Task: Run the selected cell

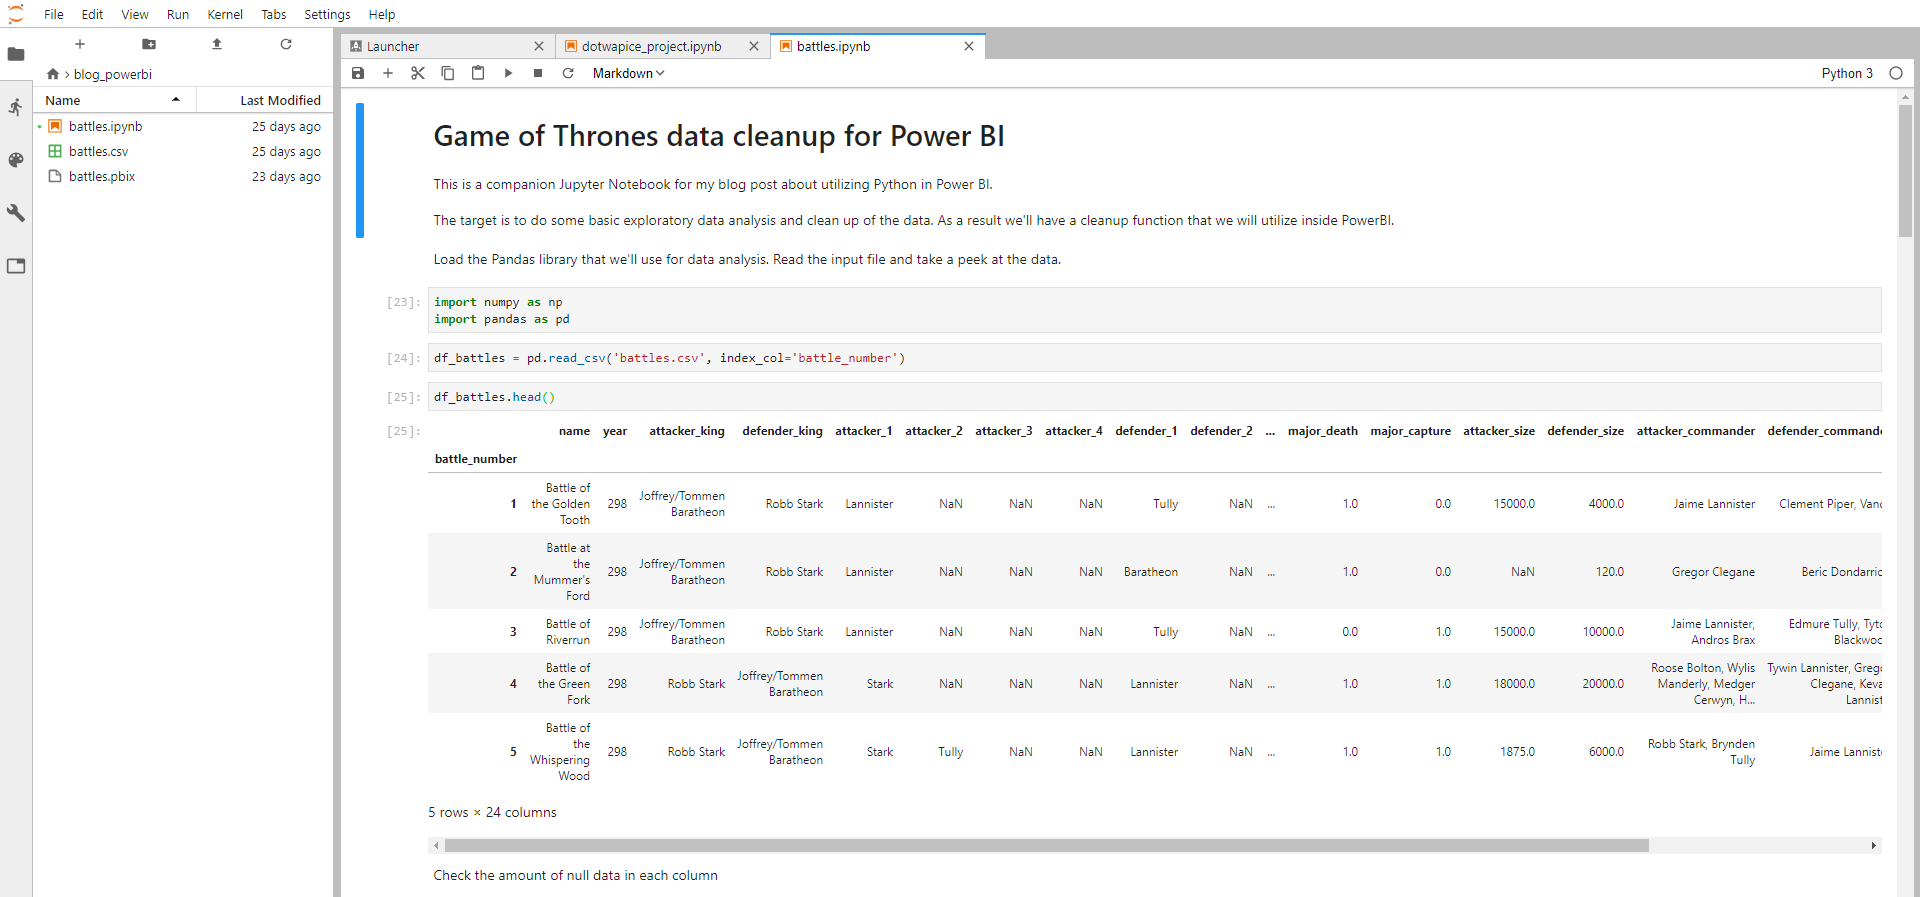Action: [508, 73]
